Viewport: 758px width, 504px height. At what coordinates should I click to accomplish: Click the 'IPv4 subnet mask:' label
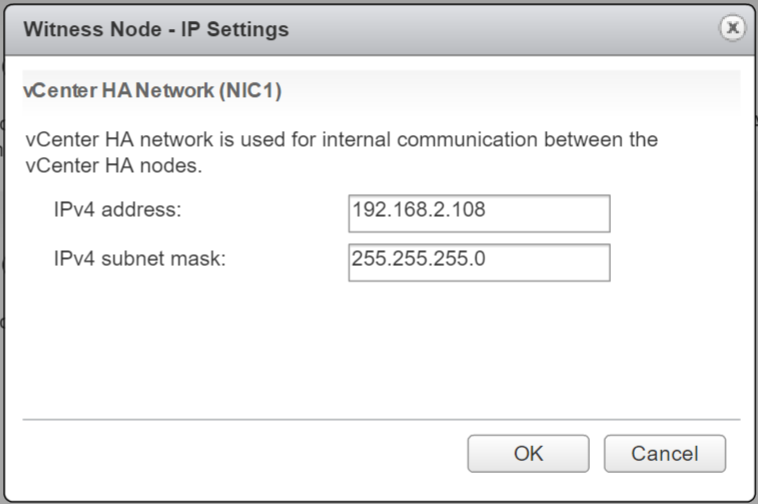[x=140, y=259]
